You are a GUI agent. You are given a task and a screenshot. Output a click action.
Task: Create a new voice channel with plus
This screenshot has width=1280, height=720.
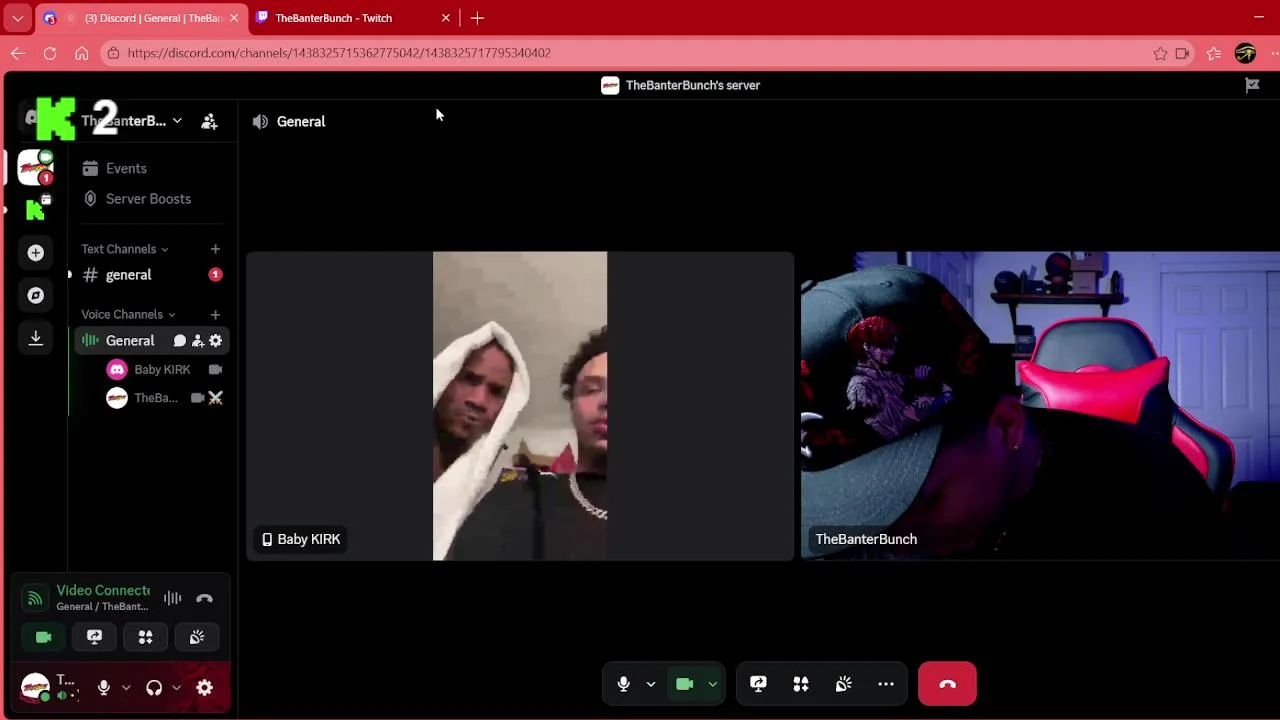(x=215, y=315)
